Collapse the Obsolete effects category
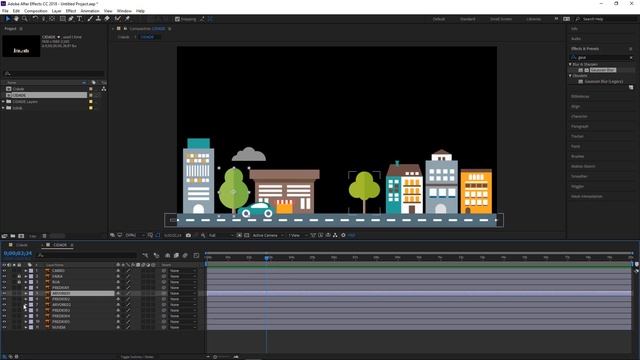The image size is (640, 360). pos(570,76)
